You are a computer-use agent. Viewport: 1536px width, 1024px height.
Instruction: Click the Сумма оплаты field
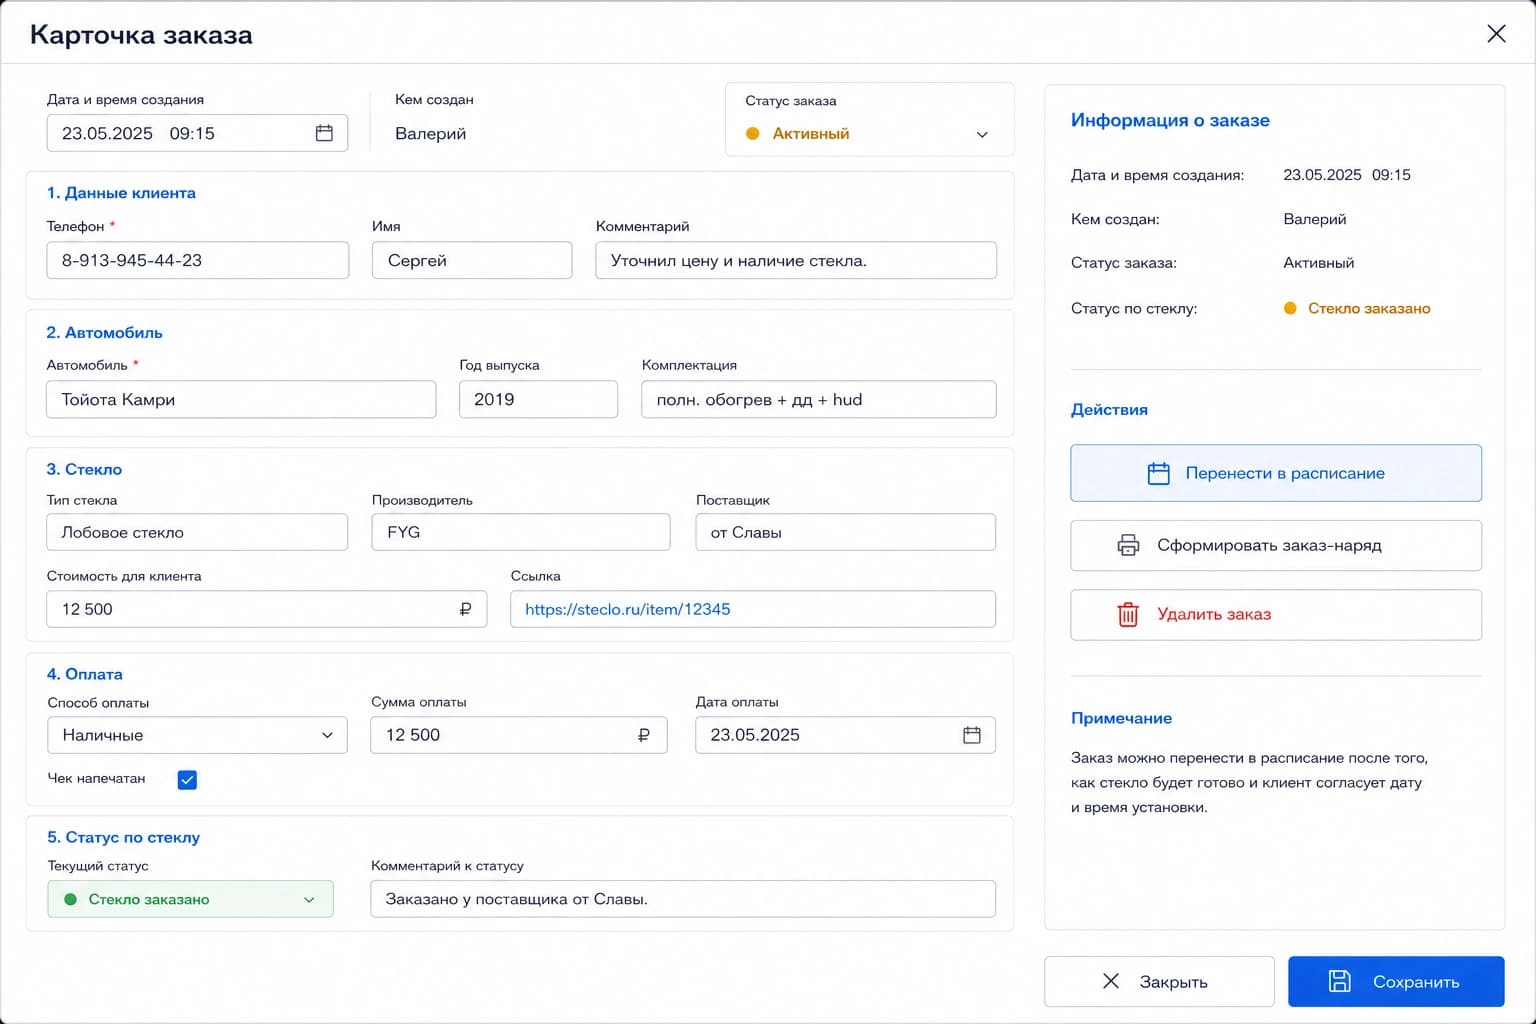[519, 735]
